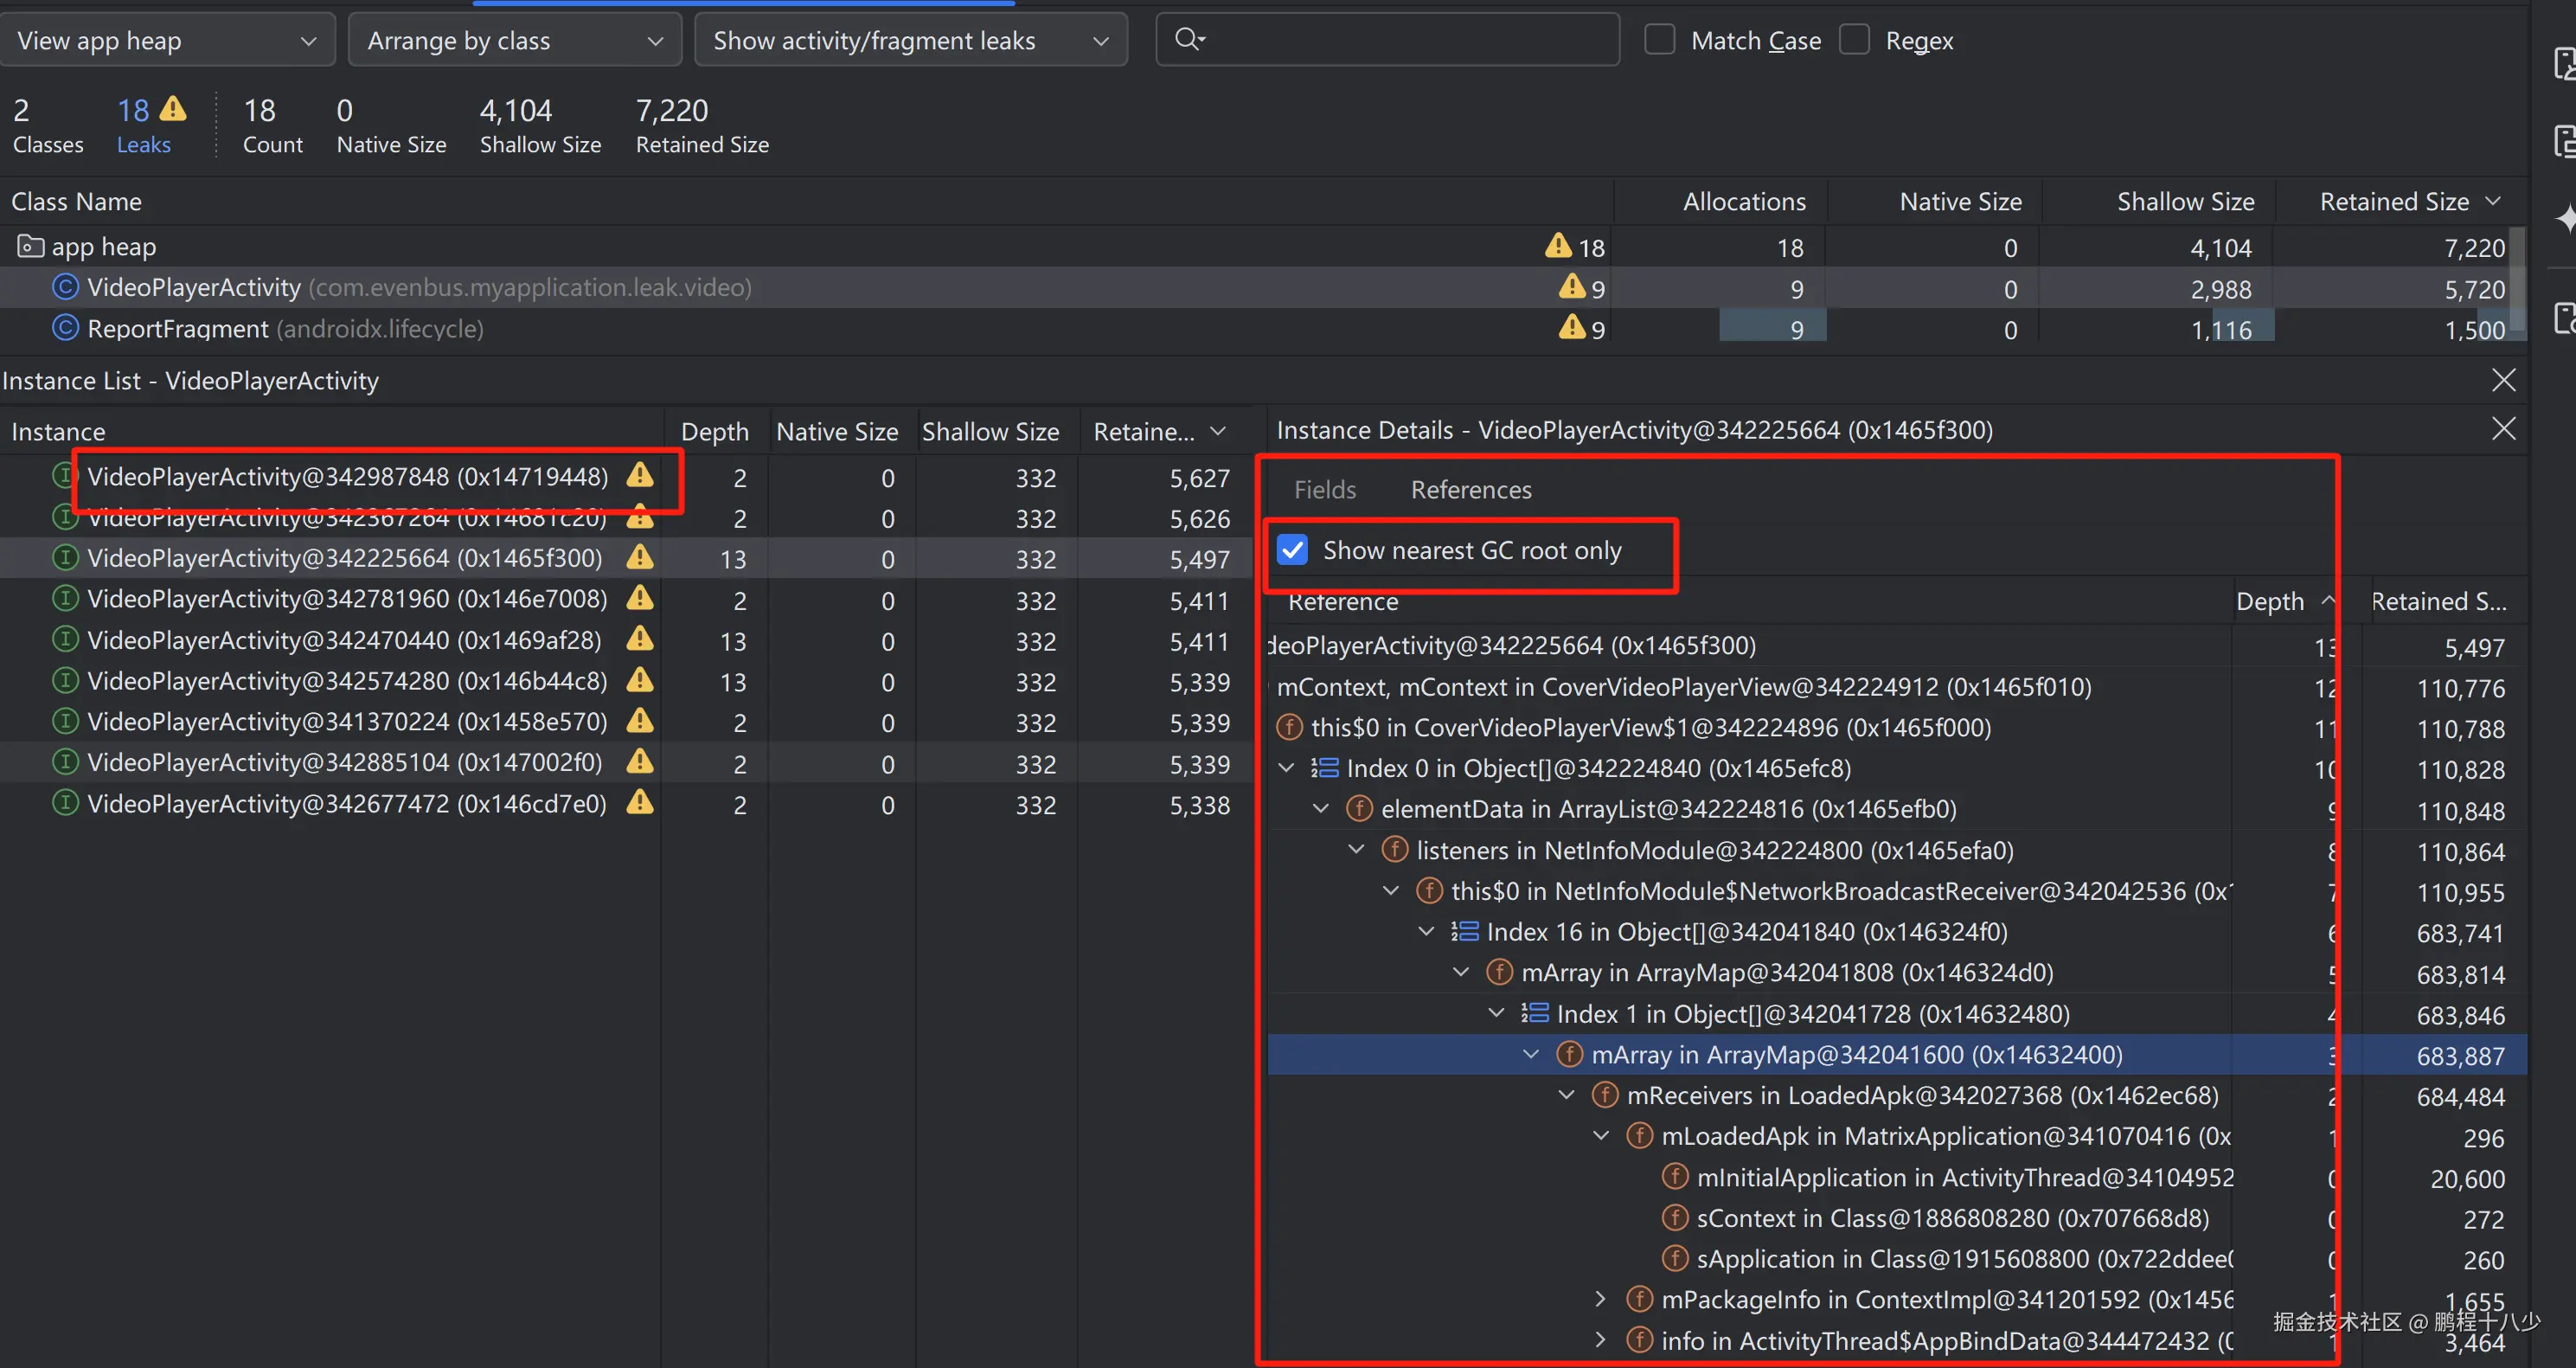Click the app heap folder icon

30,246
